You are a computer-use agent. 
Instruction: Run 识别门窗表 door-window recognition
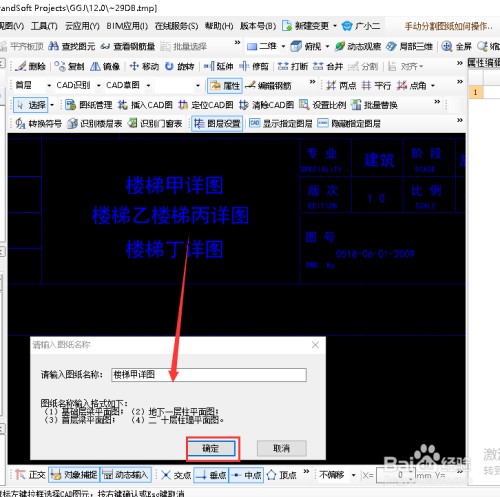click(155, 124)
